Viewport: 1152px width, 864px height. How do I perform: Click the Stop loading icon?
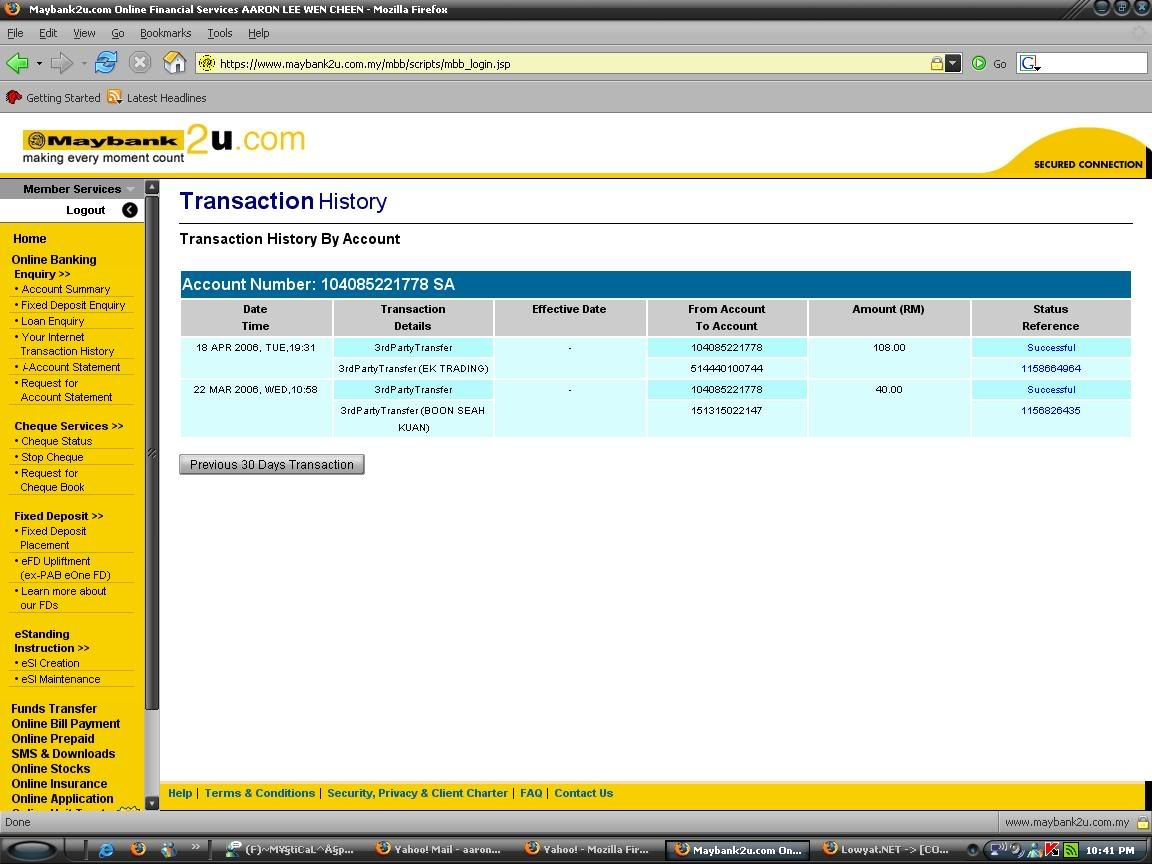click(x=140, y=63)
